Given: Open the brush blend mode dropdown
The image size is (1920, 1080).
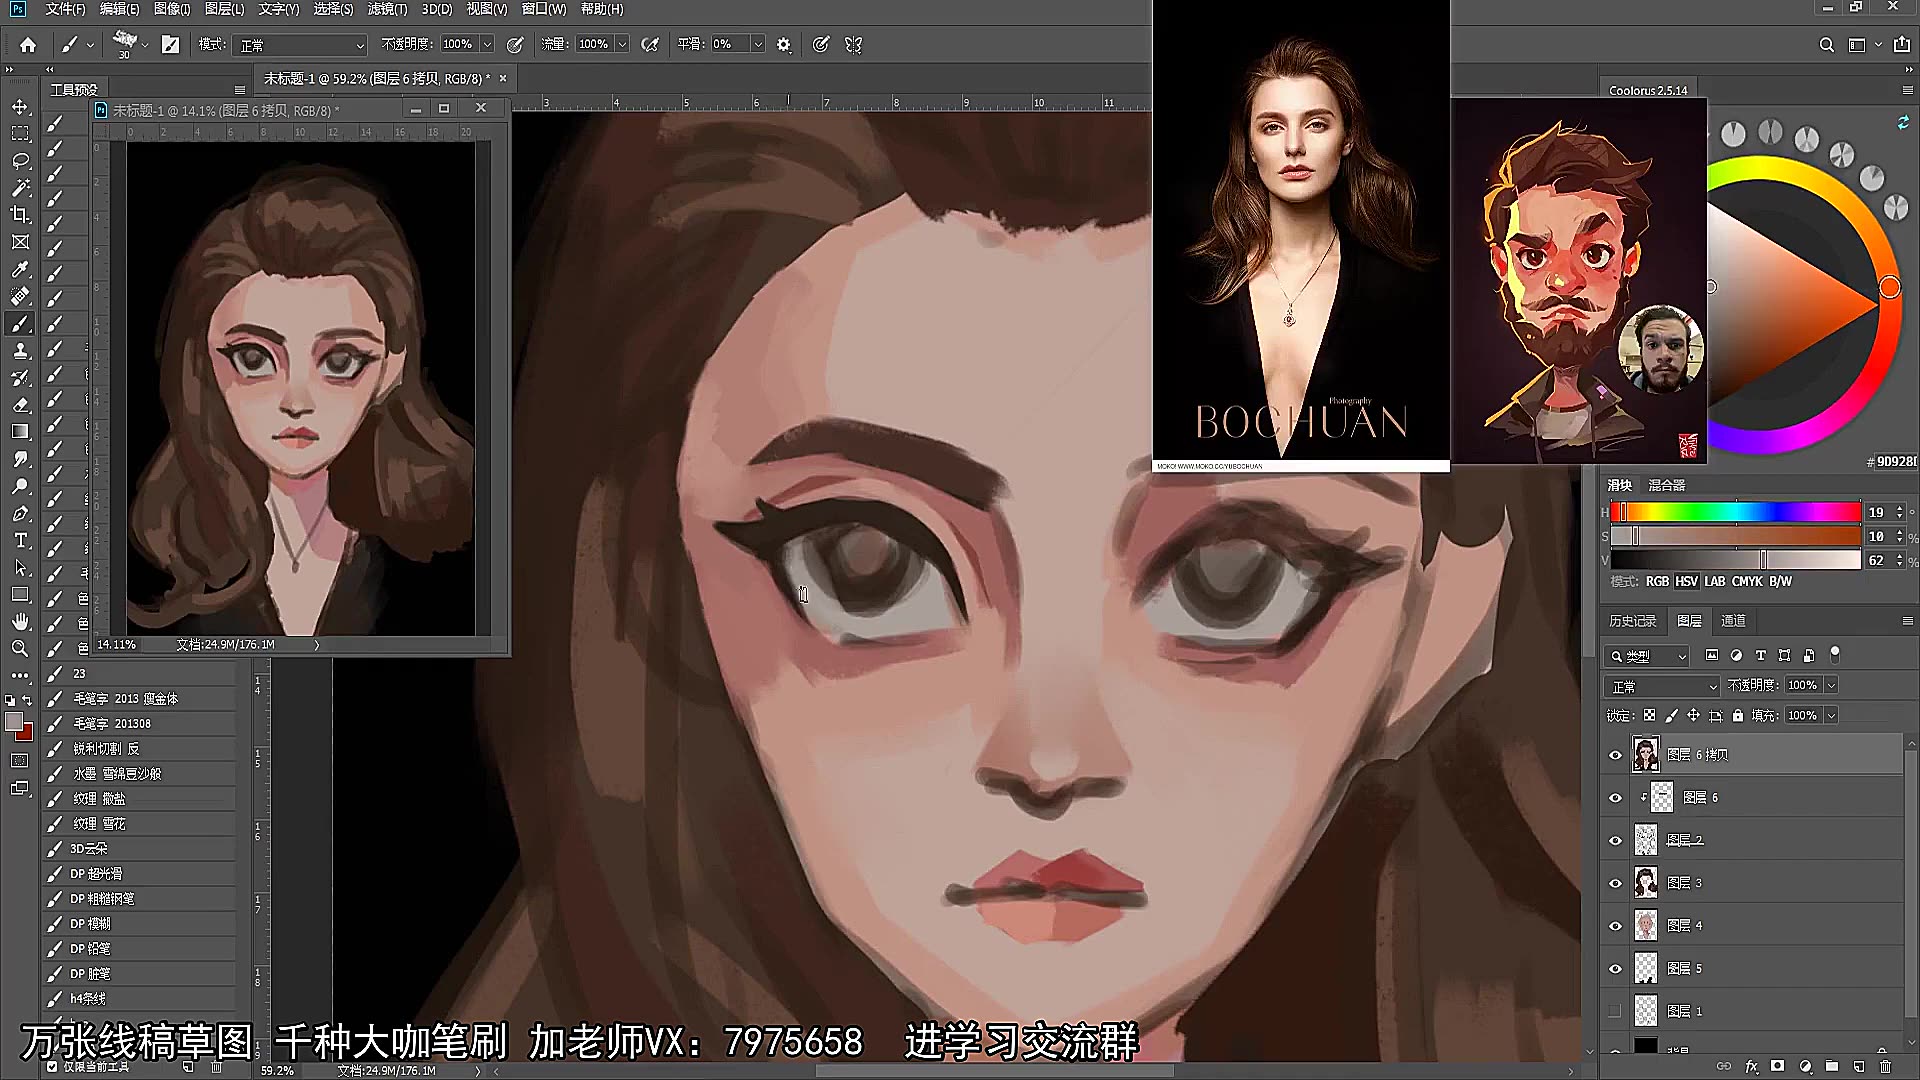Looking at the screenshot, I should [301, 45].
